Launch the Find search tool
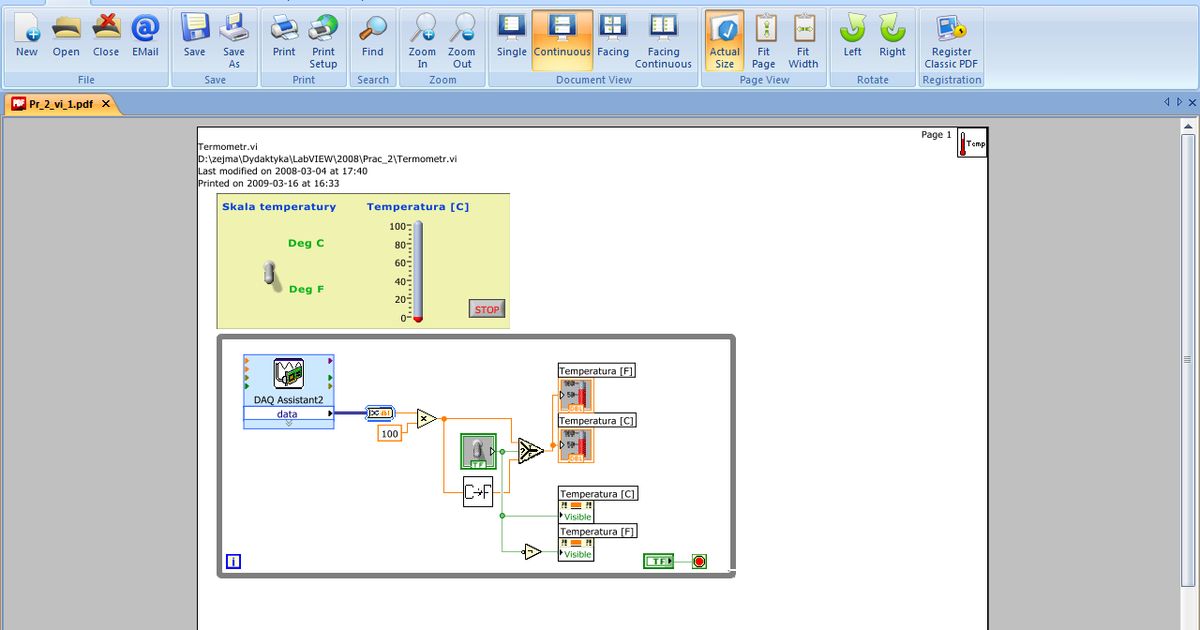The height and width of the screenshot is (630, 1200). (373, 36)
